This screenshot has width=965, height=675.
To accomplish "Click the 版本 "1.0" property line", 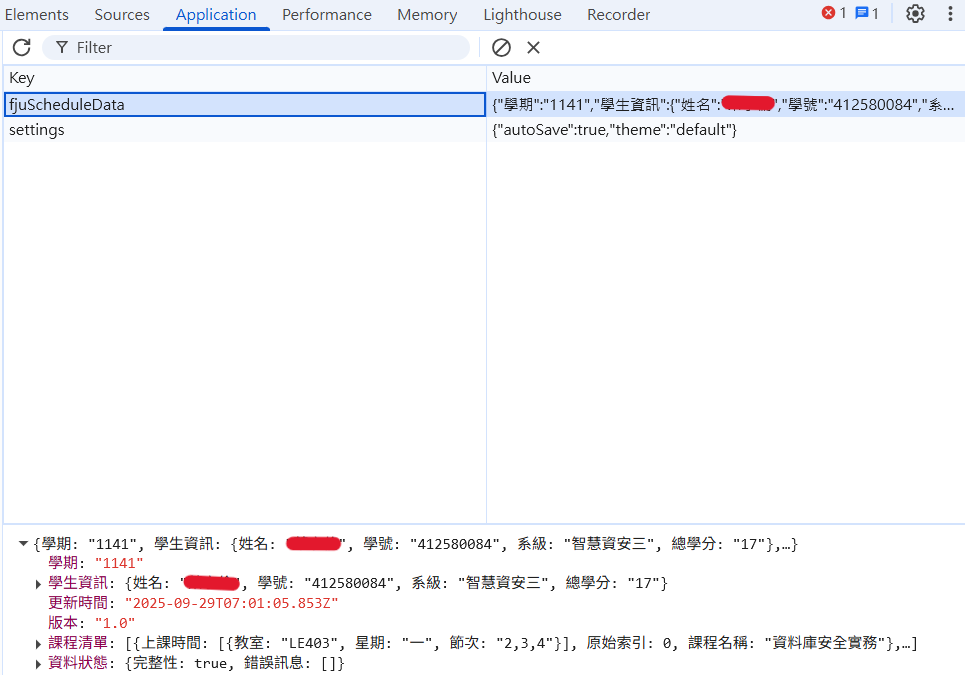I will [x=92, y=623].
